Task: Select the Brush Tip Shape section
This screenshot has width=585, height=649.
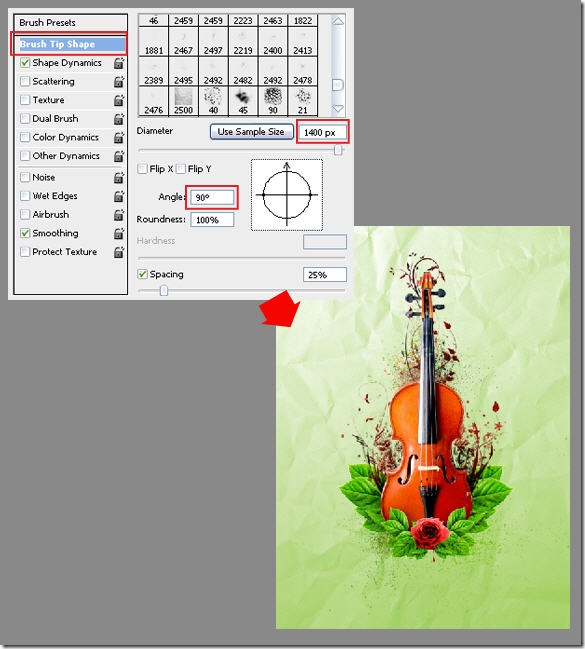Action: (x=69, y=44)
